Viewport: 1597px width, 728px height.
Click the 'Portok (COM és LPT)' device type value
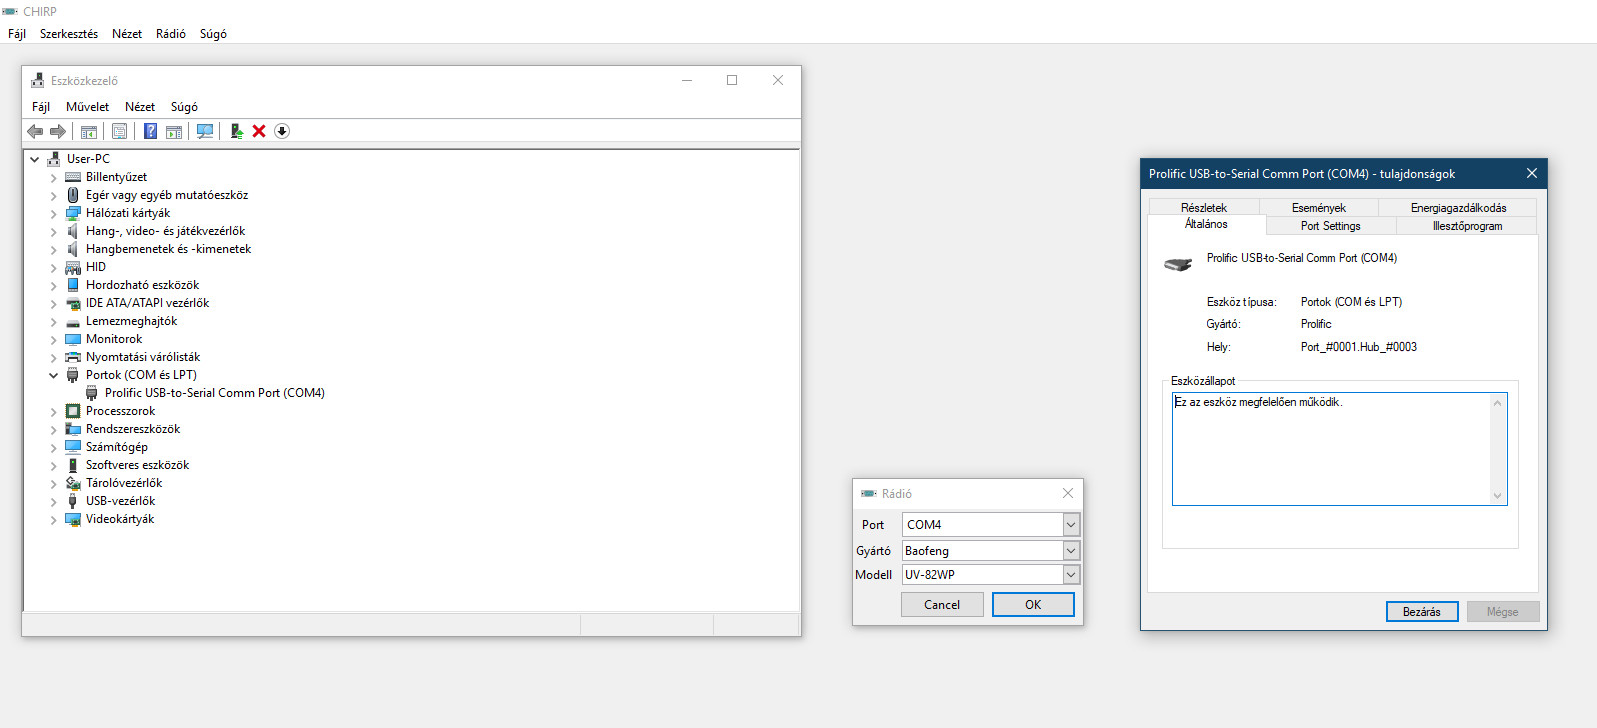click(1351, 302)
